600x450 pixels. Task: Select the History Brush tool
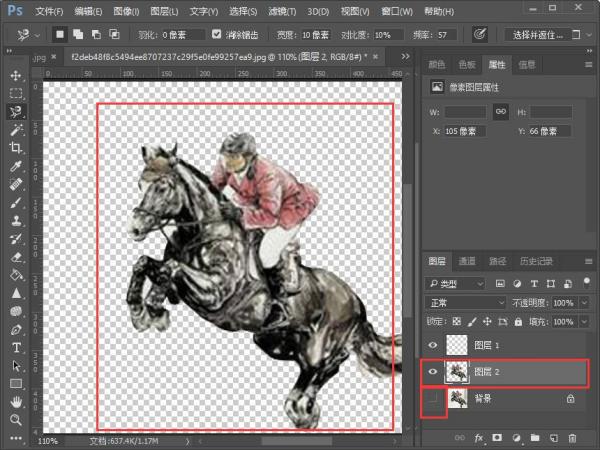point(16,239)
